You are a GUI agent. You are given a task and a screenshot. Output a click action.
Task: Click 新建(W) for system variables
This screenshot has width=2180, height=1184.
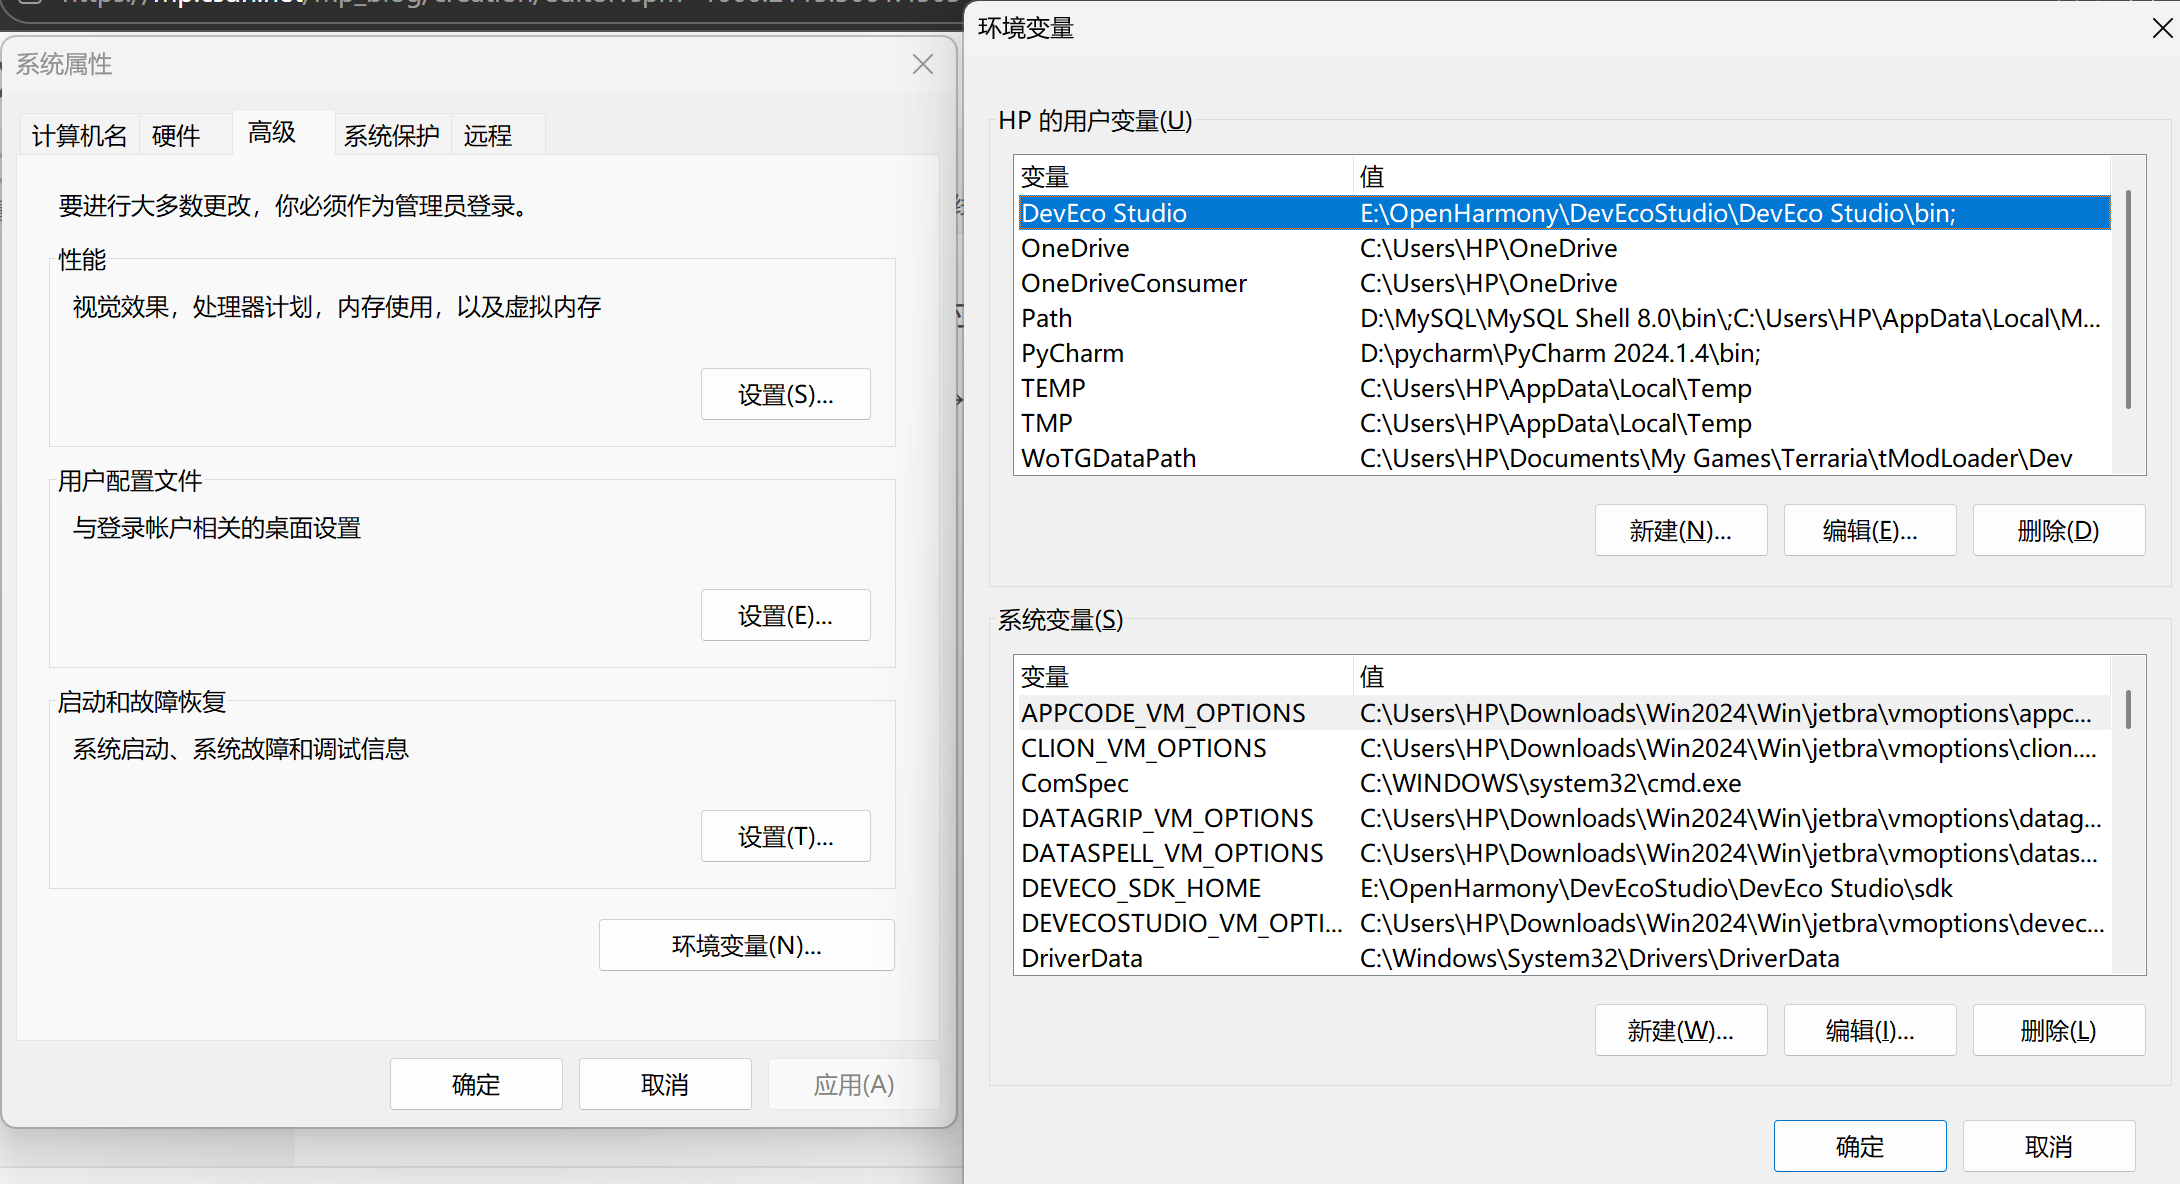coord(1680,1031)
